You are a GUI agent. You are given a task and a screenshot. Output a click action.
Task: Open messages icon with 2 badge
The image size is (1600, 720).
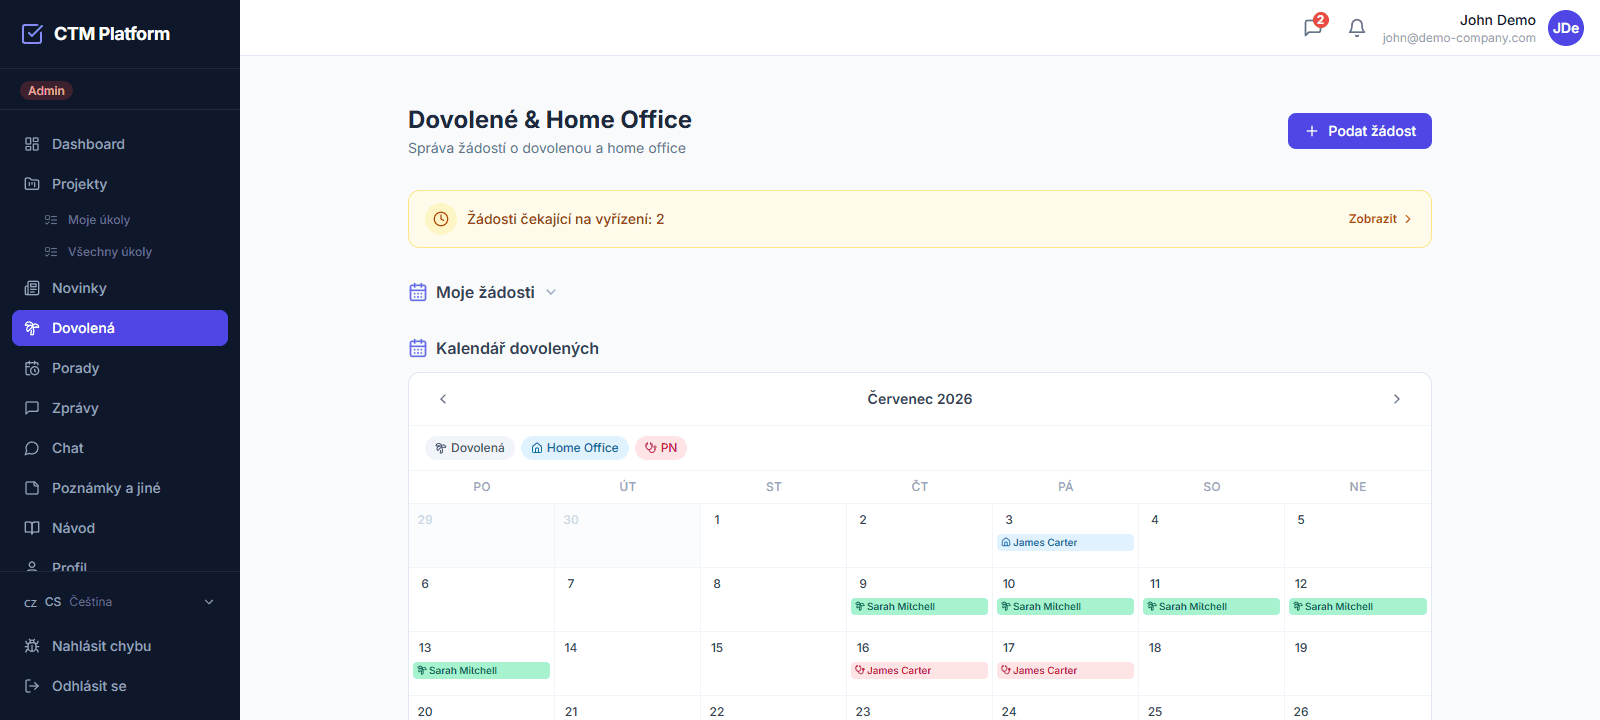click(x=1313, y=27)
